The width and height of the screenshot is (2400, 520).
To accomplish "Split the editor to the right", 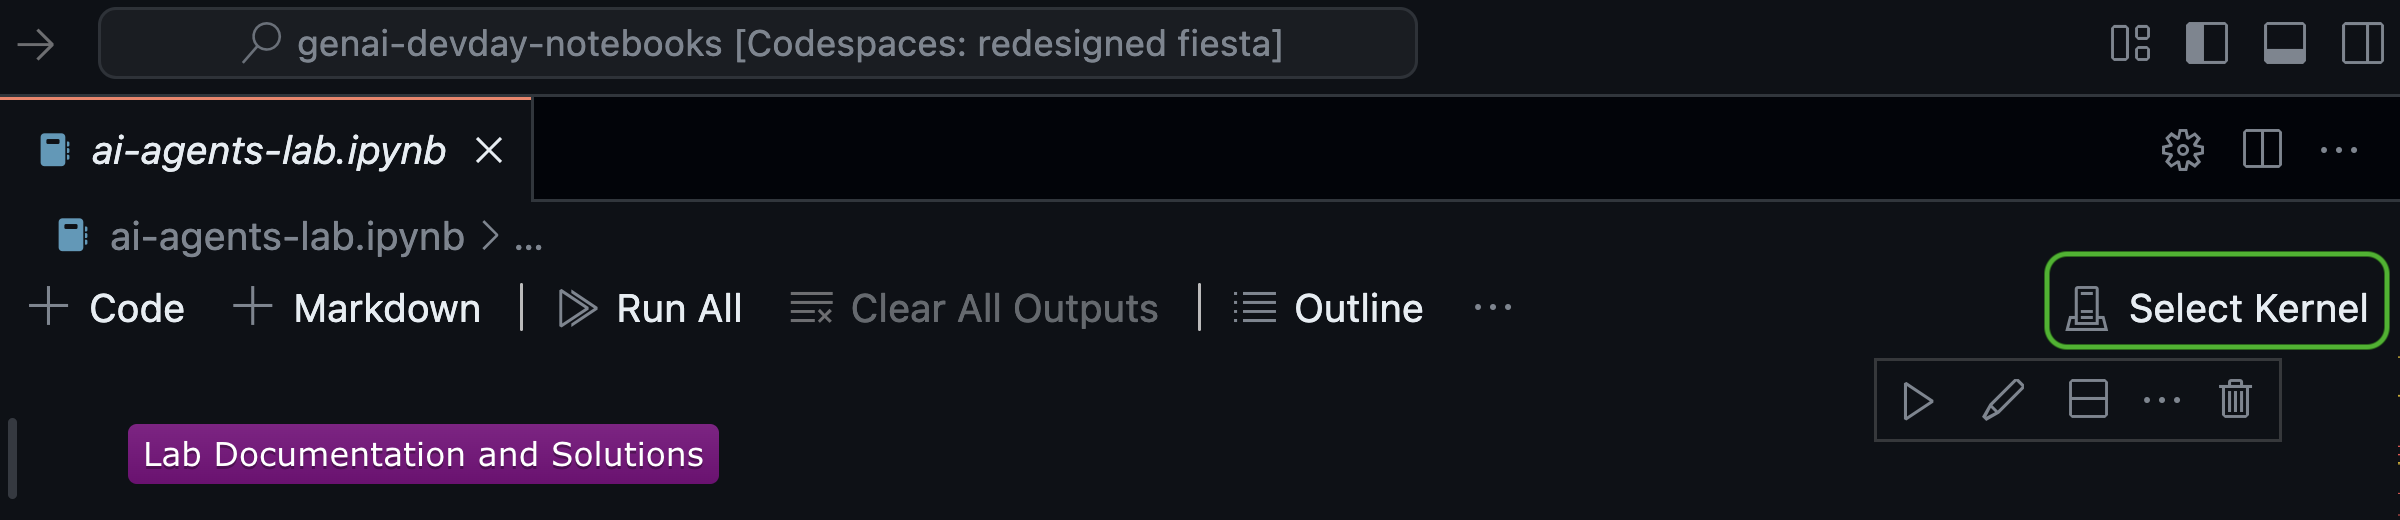I will point(2262,150).
